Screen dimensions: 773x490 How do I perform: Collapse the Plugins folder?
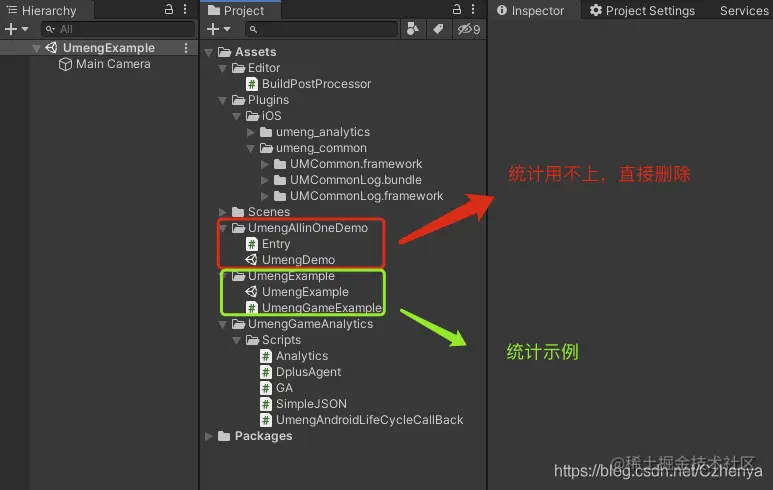(x=222, y=100)
